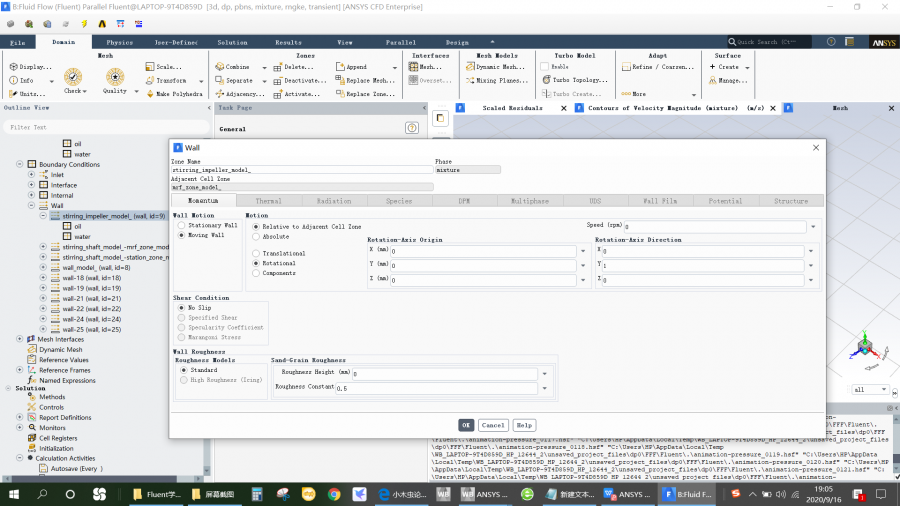Switch to the Physics ribbon tab
This screenshot has height=506, width=900.
[x=119, y=43]
